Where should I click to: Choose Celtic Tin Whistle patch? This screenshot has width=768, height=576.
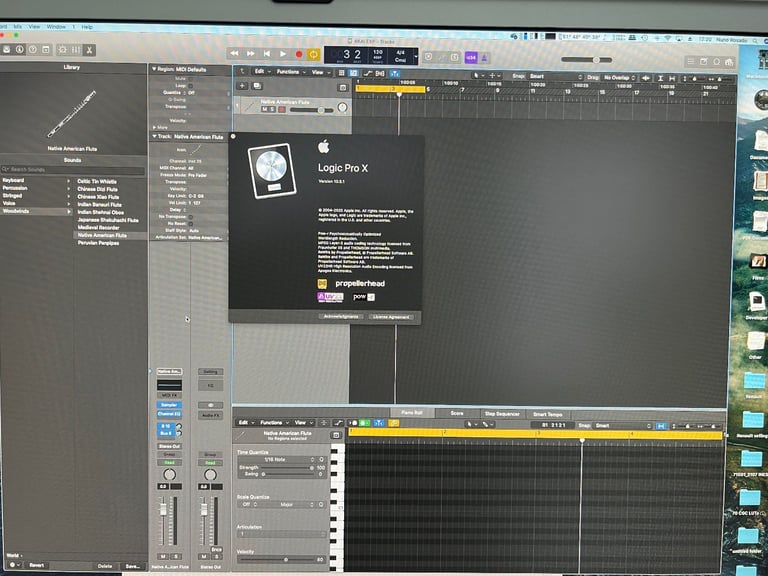click(97, 181)
